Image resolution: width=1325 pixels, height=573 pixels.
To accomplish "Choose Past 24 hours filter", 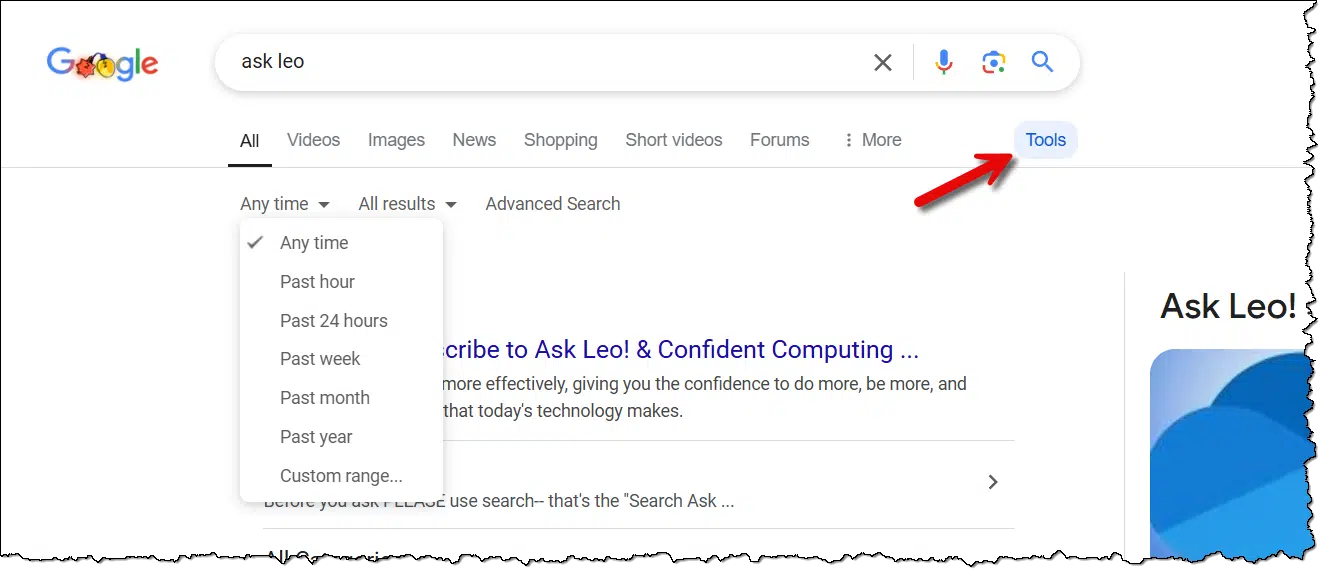I will tap(334, 321).
